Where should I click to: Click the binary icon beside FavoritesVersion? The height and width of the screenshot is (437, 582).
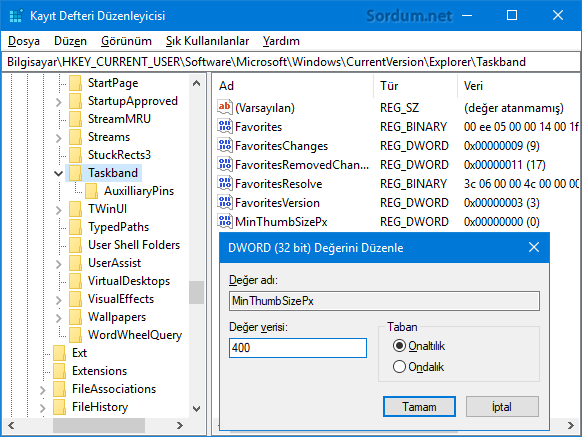pos(225,203)
